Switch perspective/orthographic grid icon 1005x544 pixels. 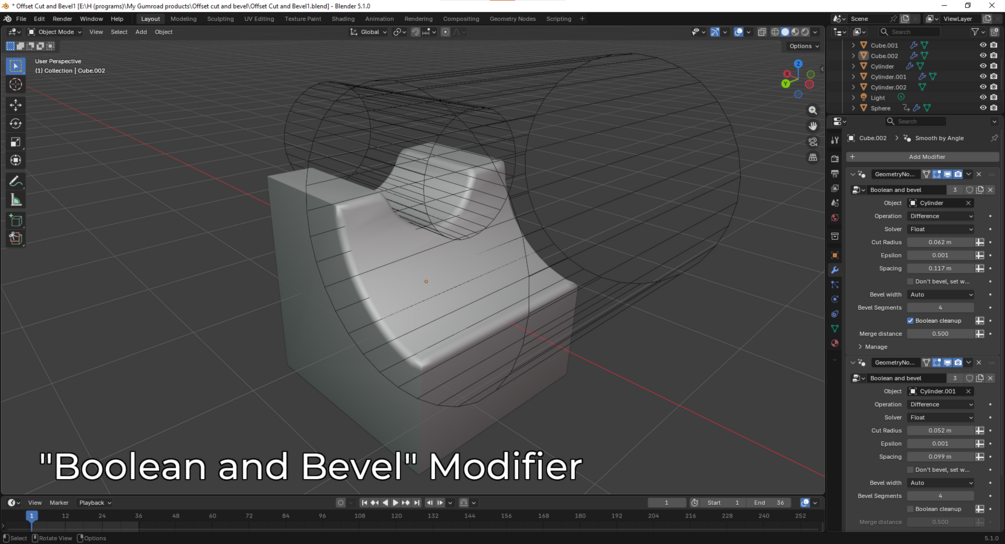(813, 157)
